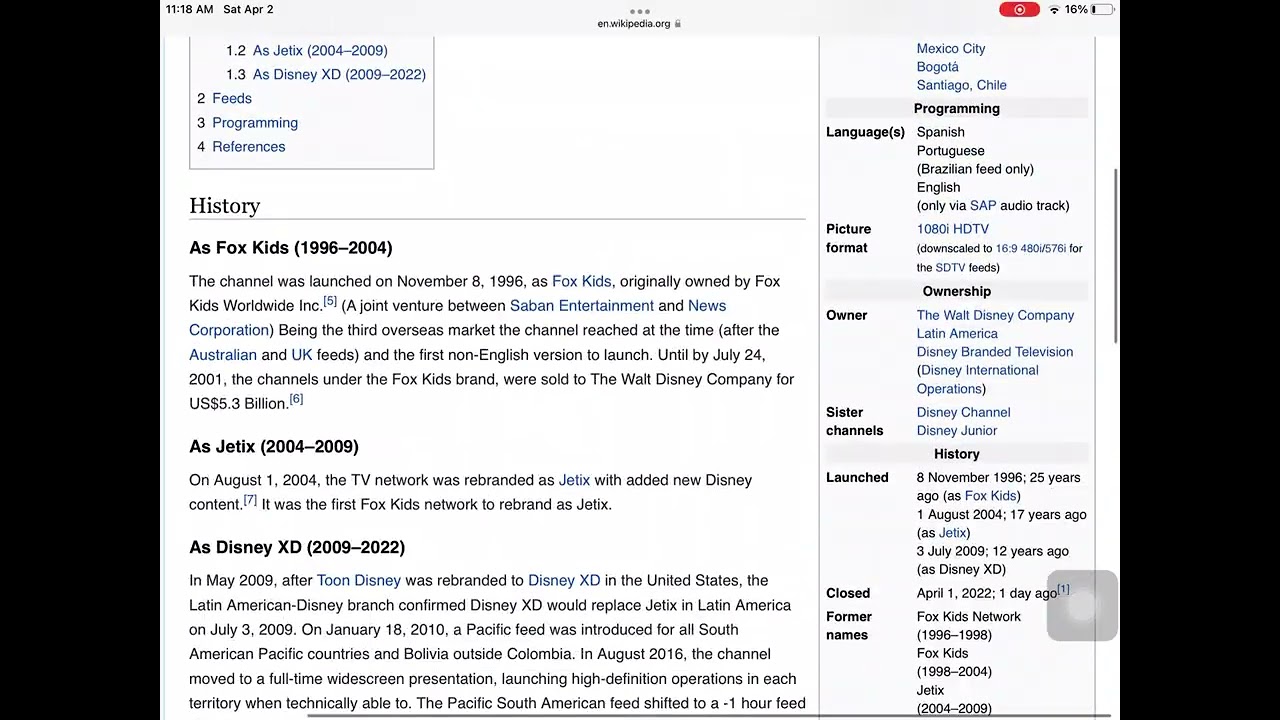Jump to Programming section in contents
This screenshot has height=720, width=1280.
pos(255,122)
